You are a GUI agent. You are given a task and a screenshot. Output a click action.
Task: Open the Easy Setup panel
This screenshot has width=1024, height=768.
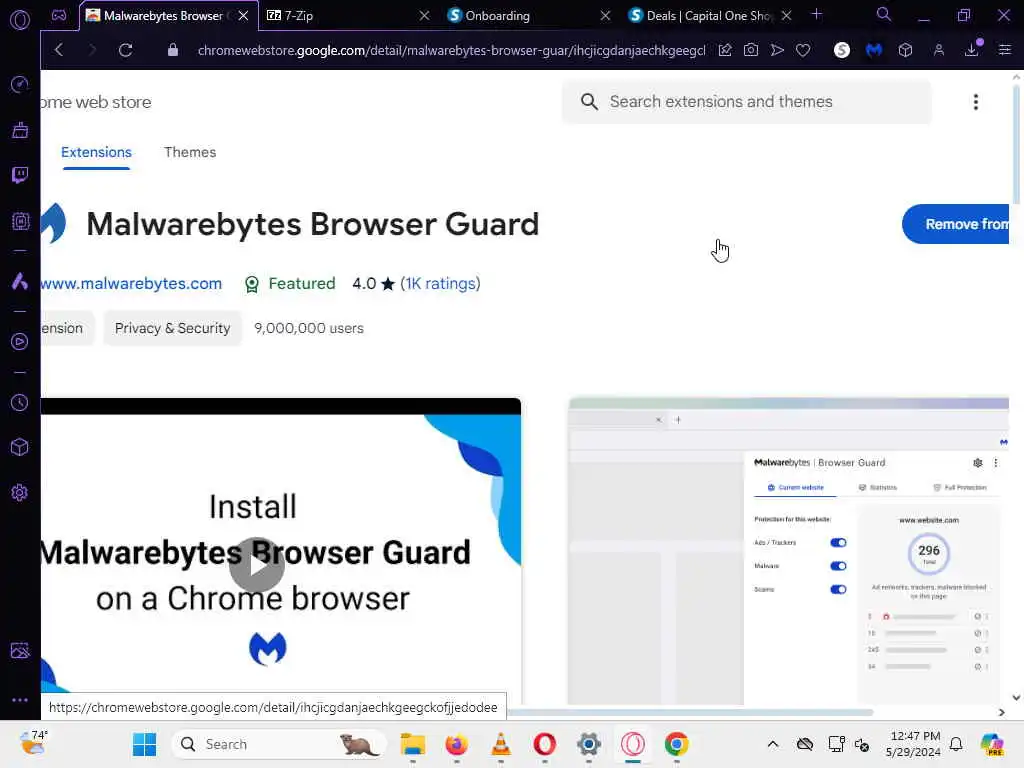click(1005, 50)
